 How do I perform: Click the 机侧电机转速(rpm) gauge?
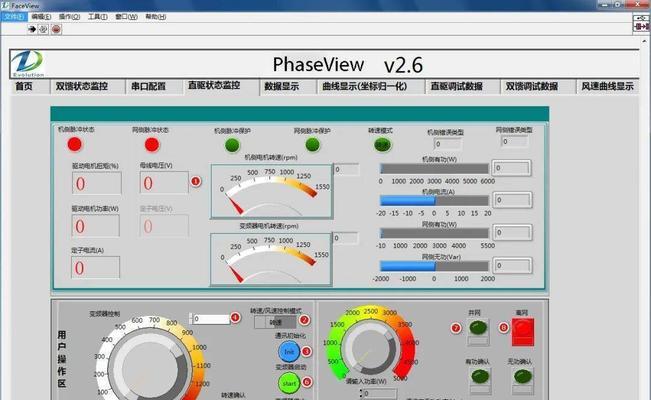point(272,191)
